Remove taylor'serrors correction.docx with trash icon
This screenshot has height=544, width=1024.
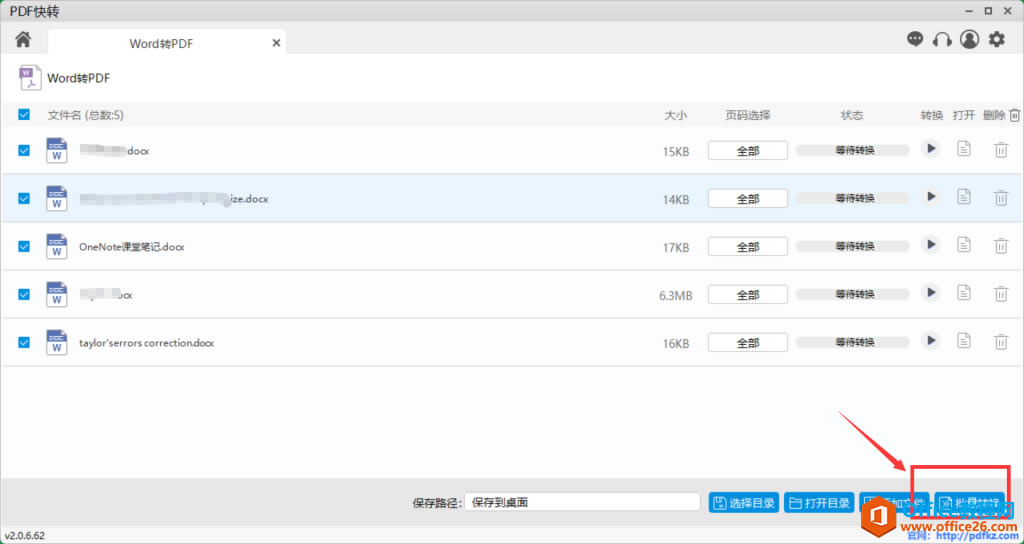point(1000,342)
